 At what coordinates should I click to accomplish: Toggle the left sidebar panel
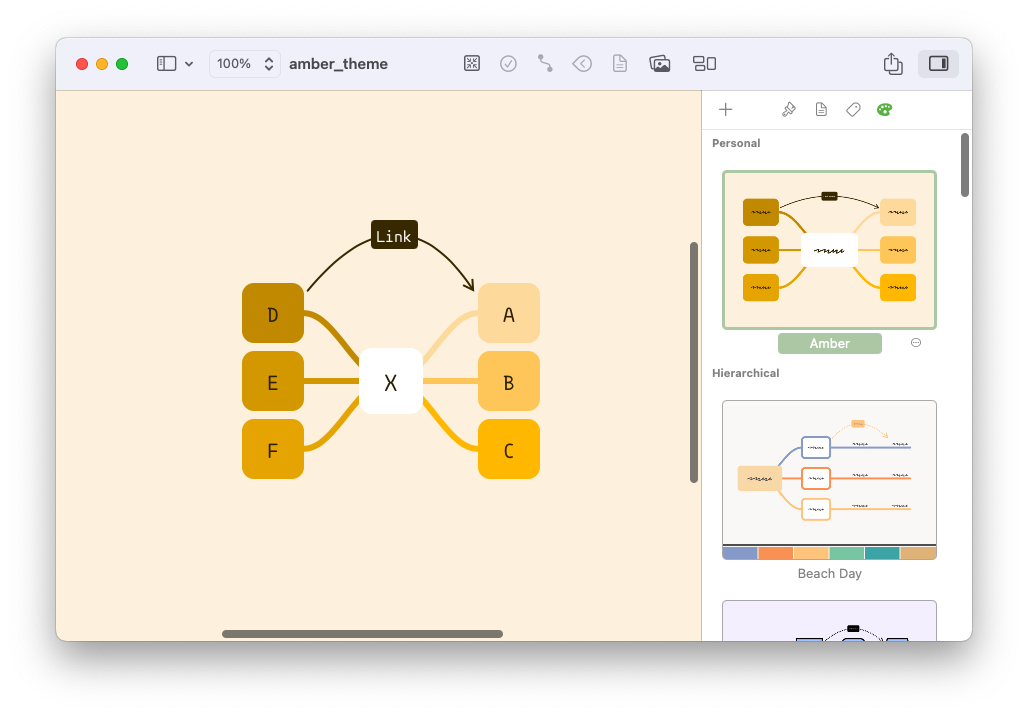point(164,63)
